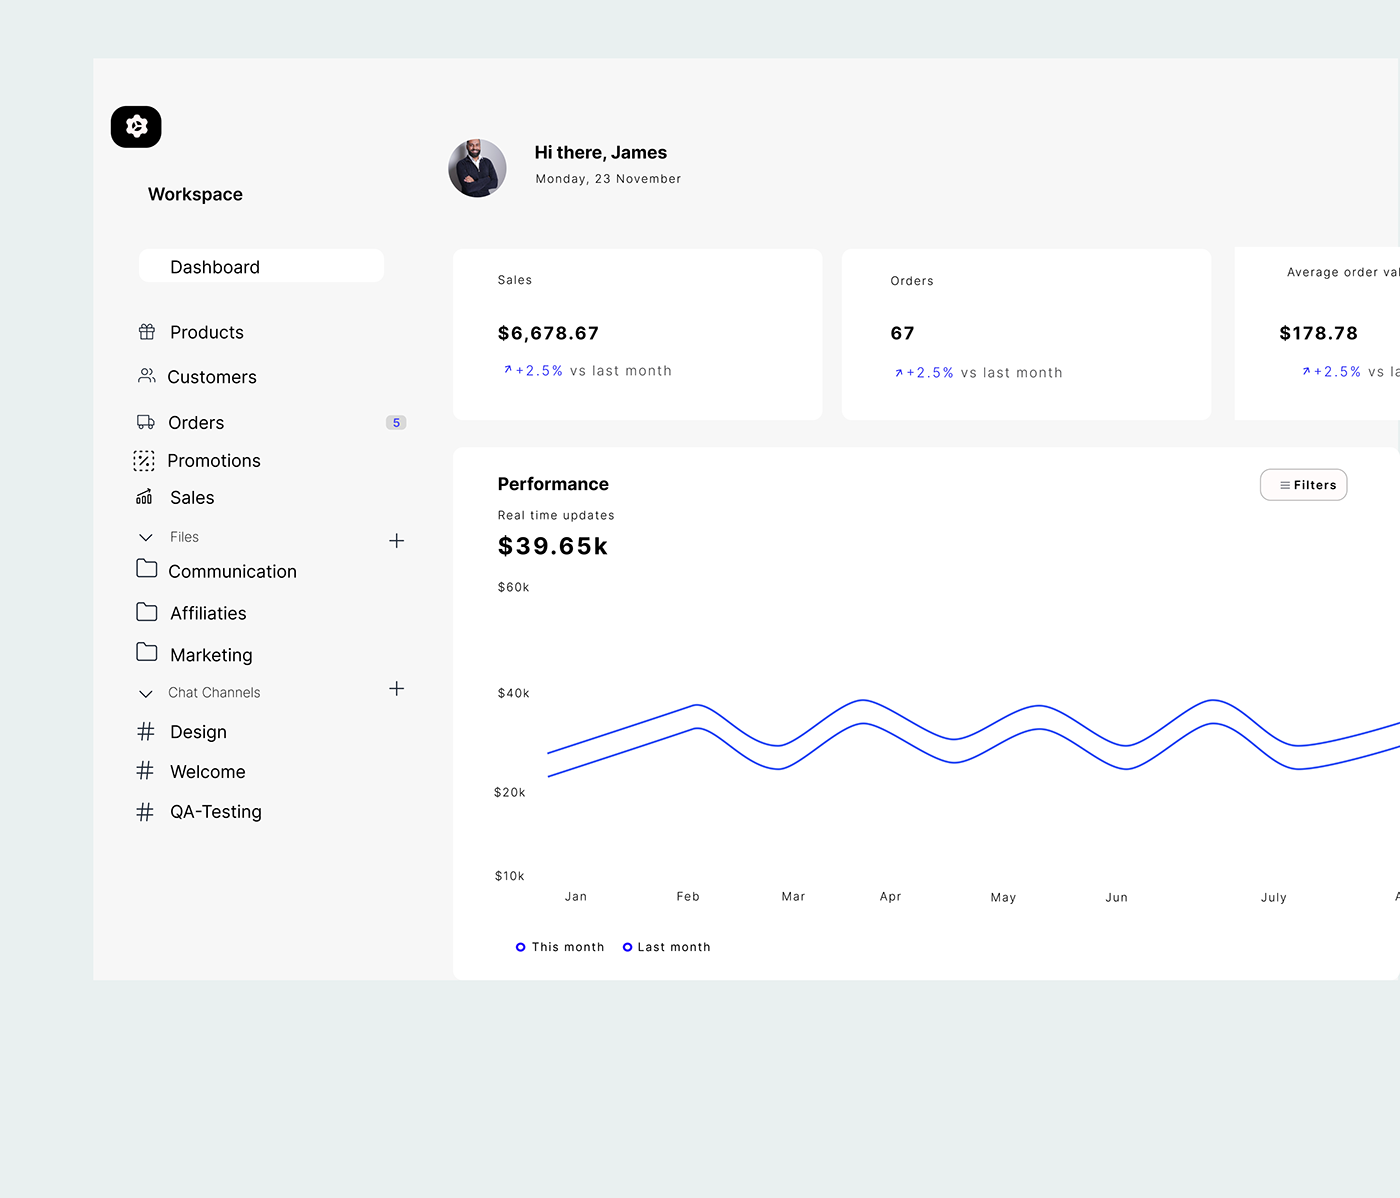
Task: Click the hash icon beside Design channel
Action: [x=146, y=732]
